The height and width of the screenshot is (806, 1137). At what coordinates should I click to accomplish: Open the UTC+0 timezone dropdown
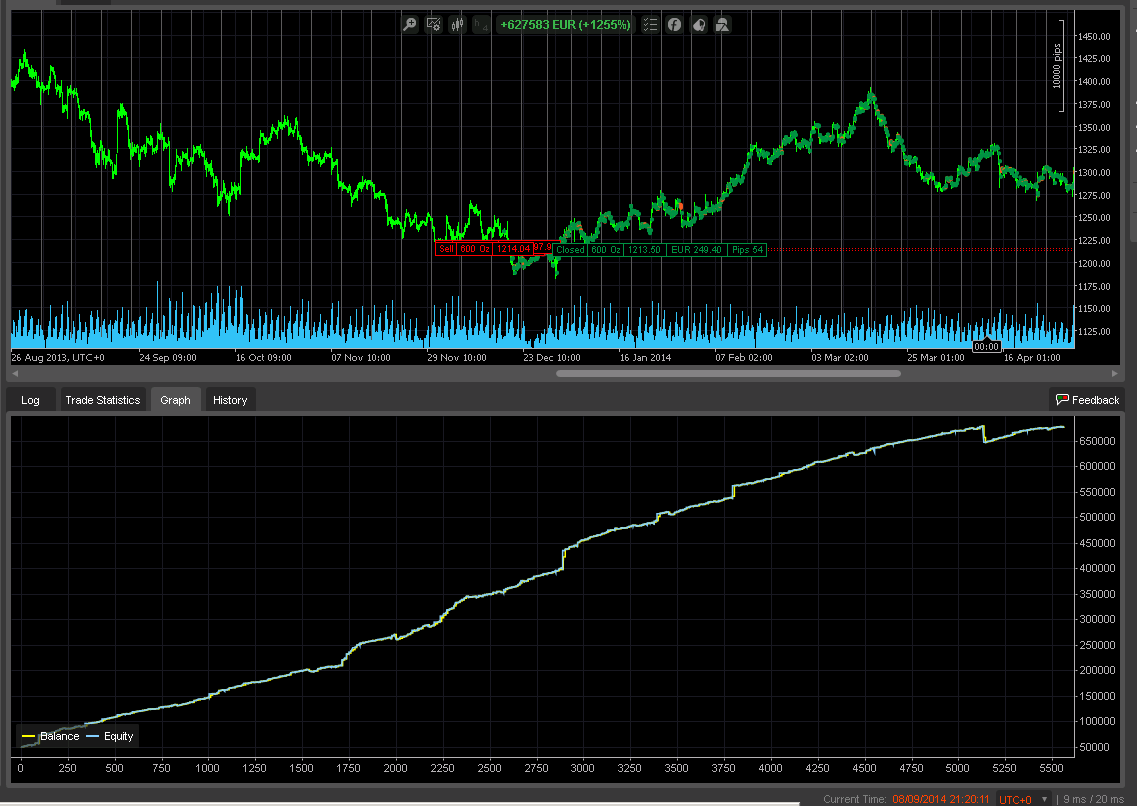click(x=1025, y=799)
